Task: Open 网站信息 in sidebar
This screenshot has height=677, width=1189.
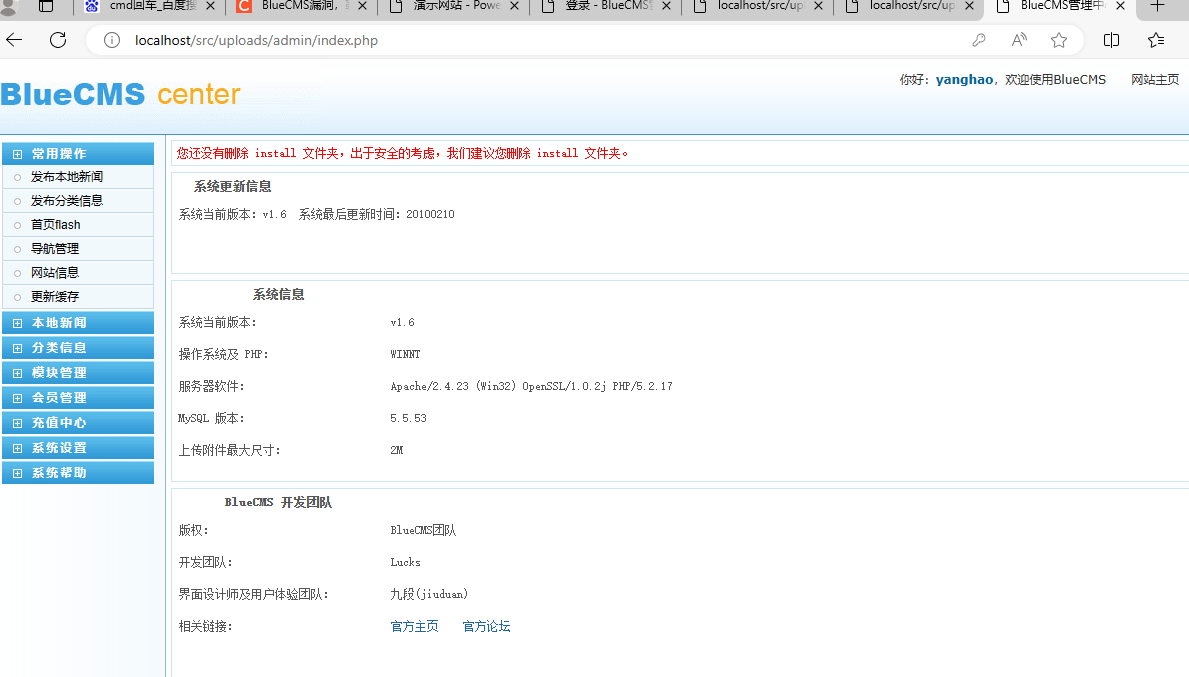Action: click(x=55, y=273)
